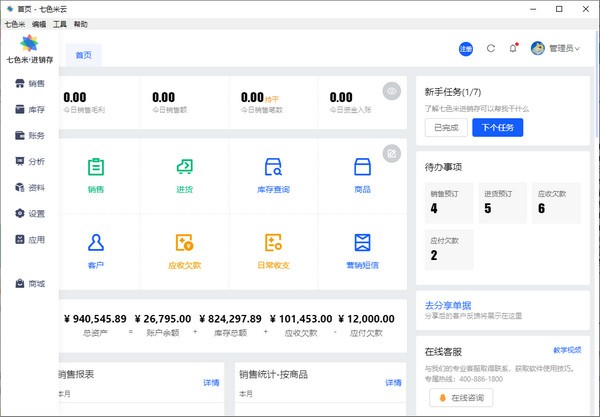The width and height of the screenshot is (600, 417).
Task: Click the 在线咨询 button
Action: (460, 398)
